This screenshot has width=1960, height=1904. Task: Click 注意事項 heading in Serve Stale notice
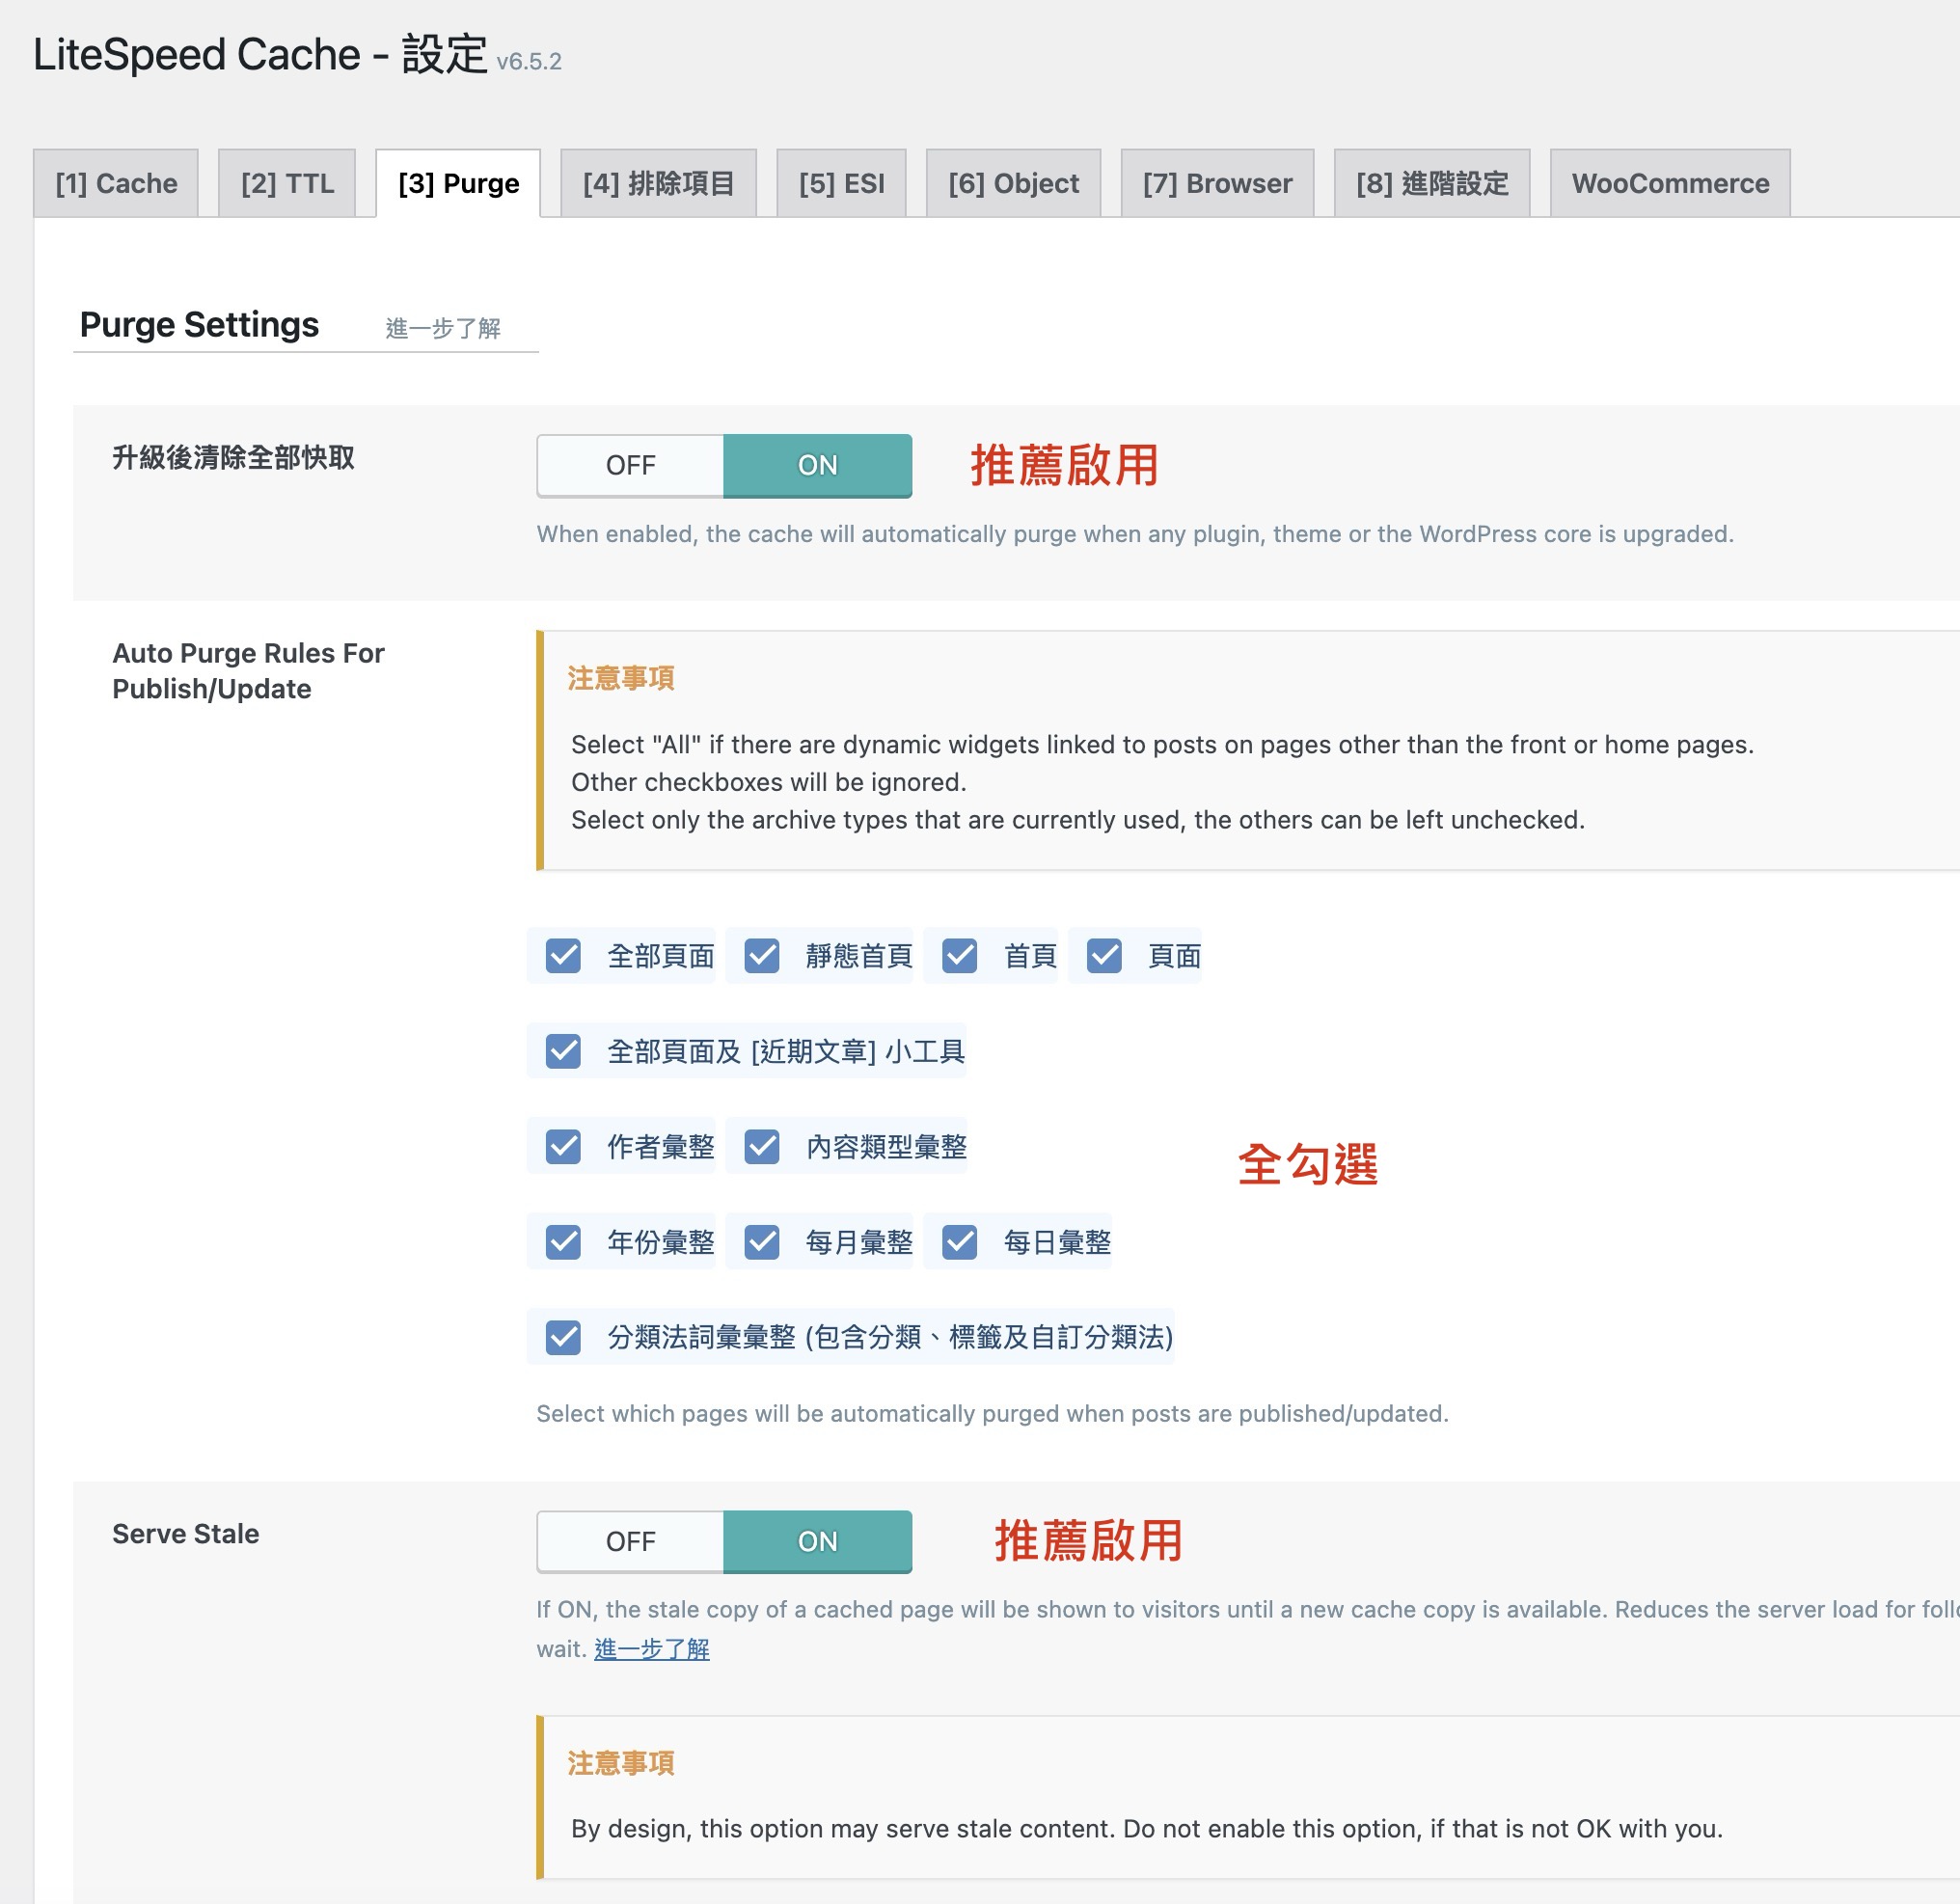coord(621,1762)
